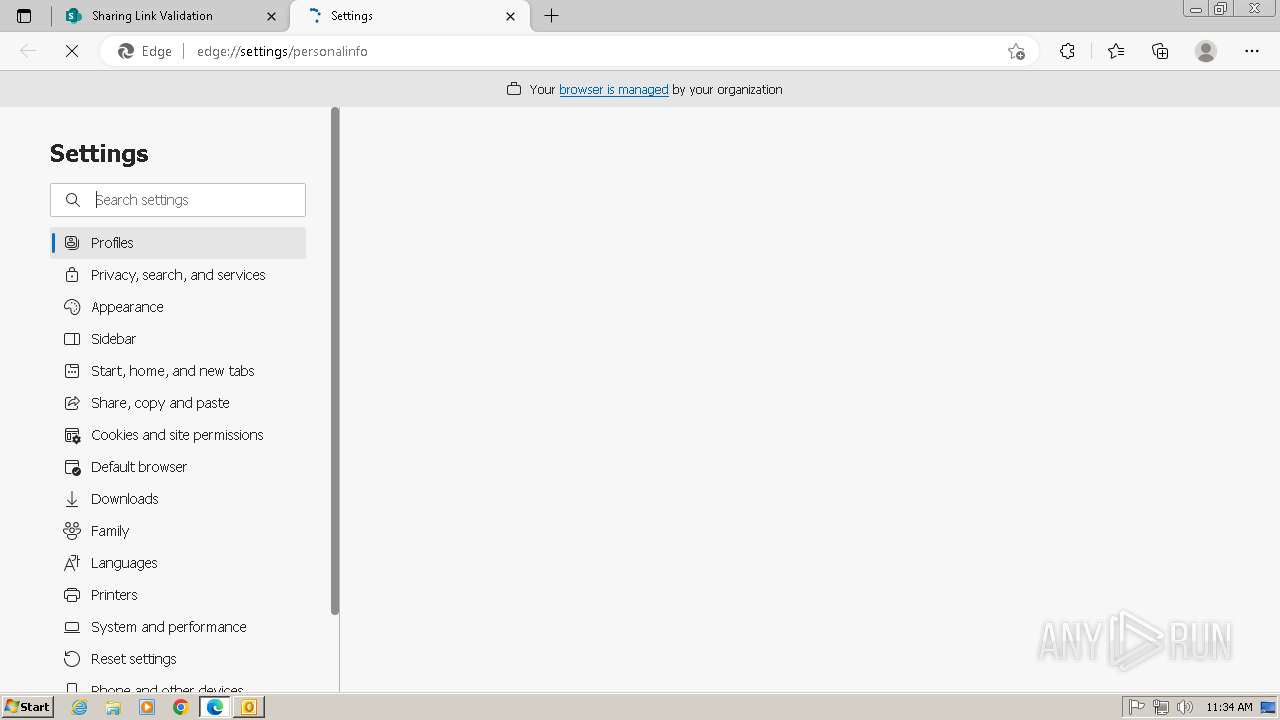This screenshot has width=1280, height=720.
Task: Open Downloads settings
Action: coord(178,499)
